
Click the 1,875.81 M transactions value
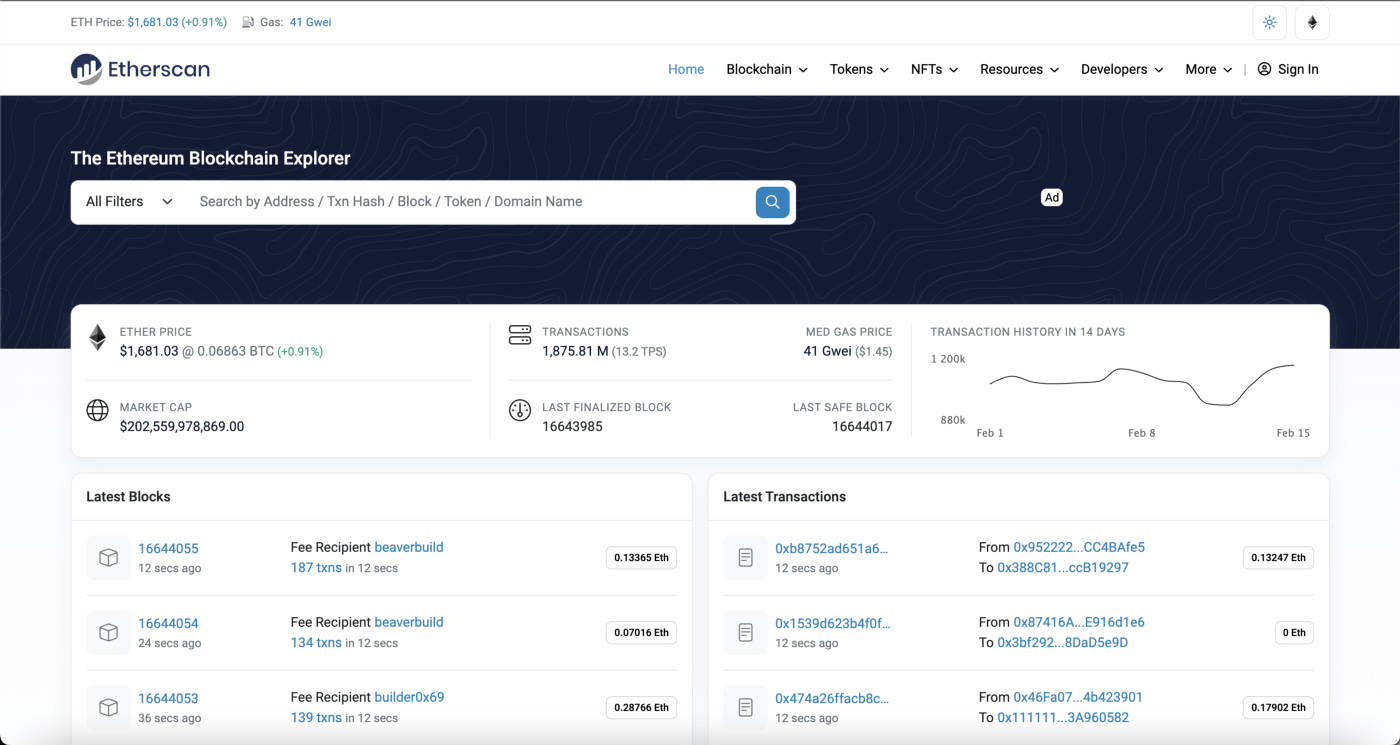pyautogui.click(x=575, y=351)
